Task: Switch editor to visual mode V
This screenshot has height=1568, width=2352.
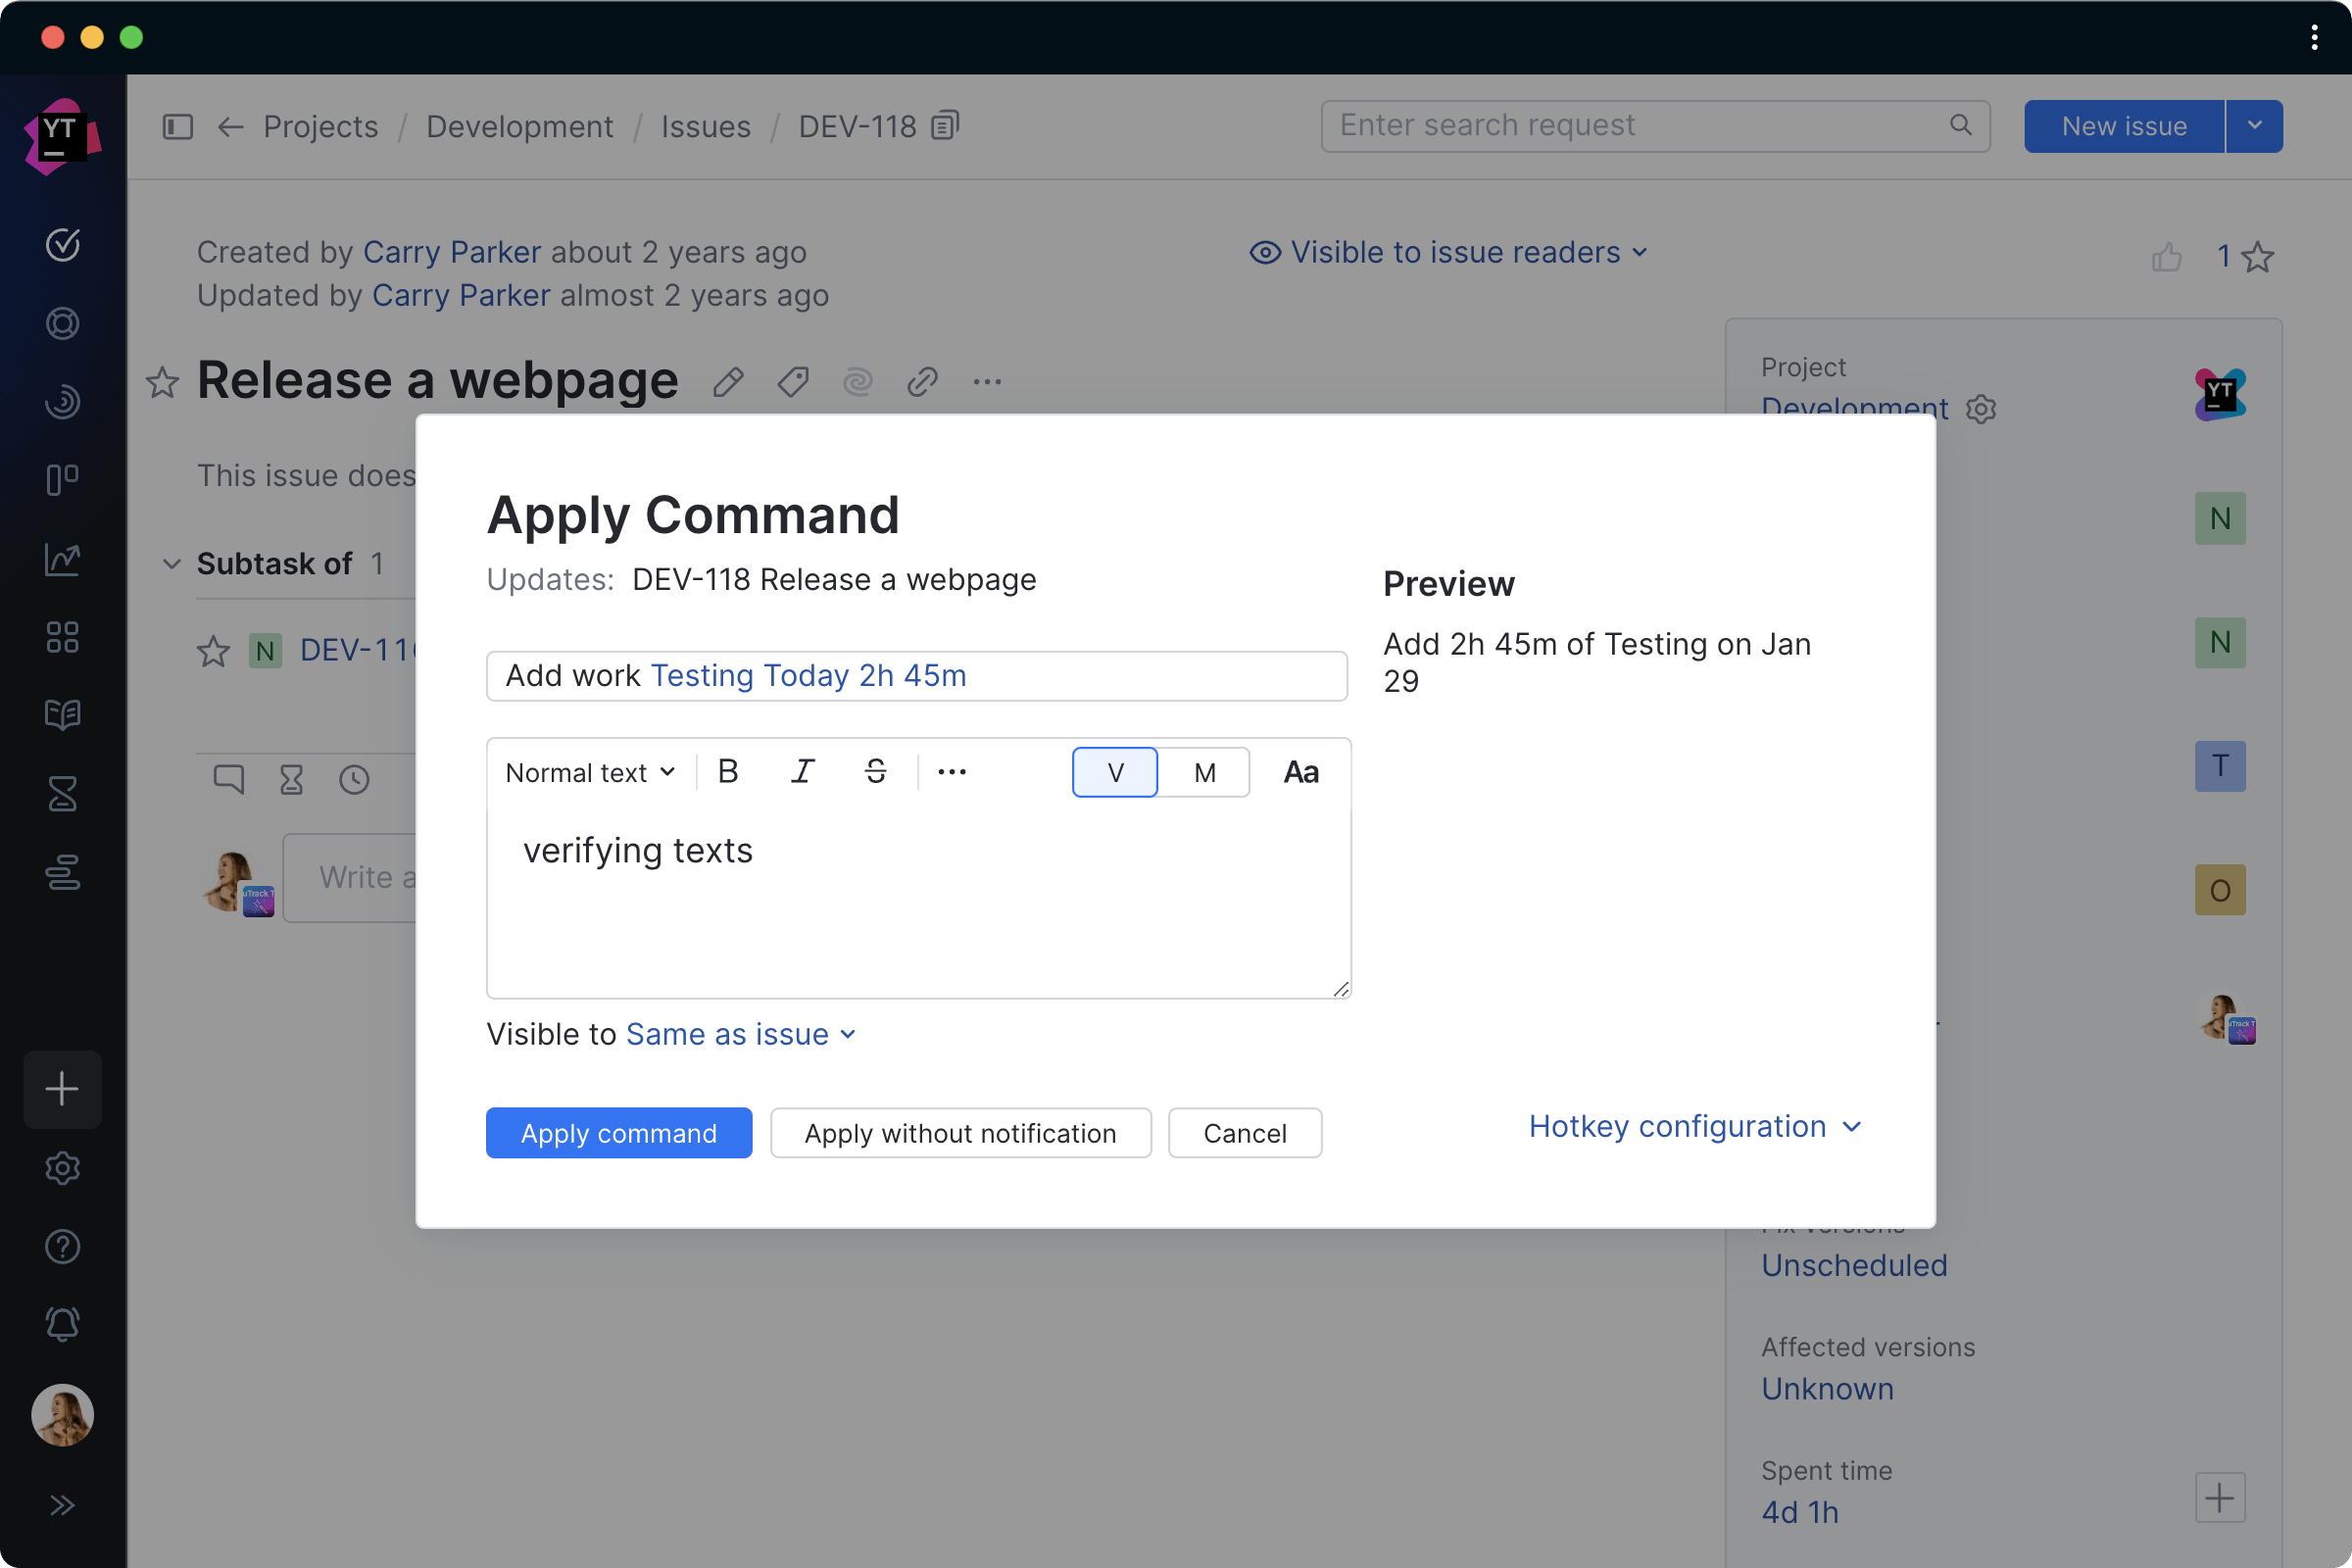Action: (1115, 772)
